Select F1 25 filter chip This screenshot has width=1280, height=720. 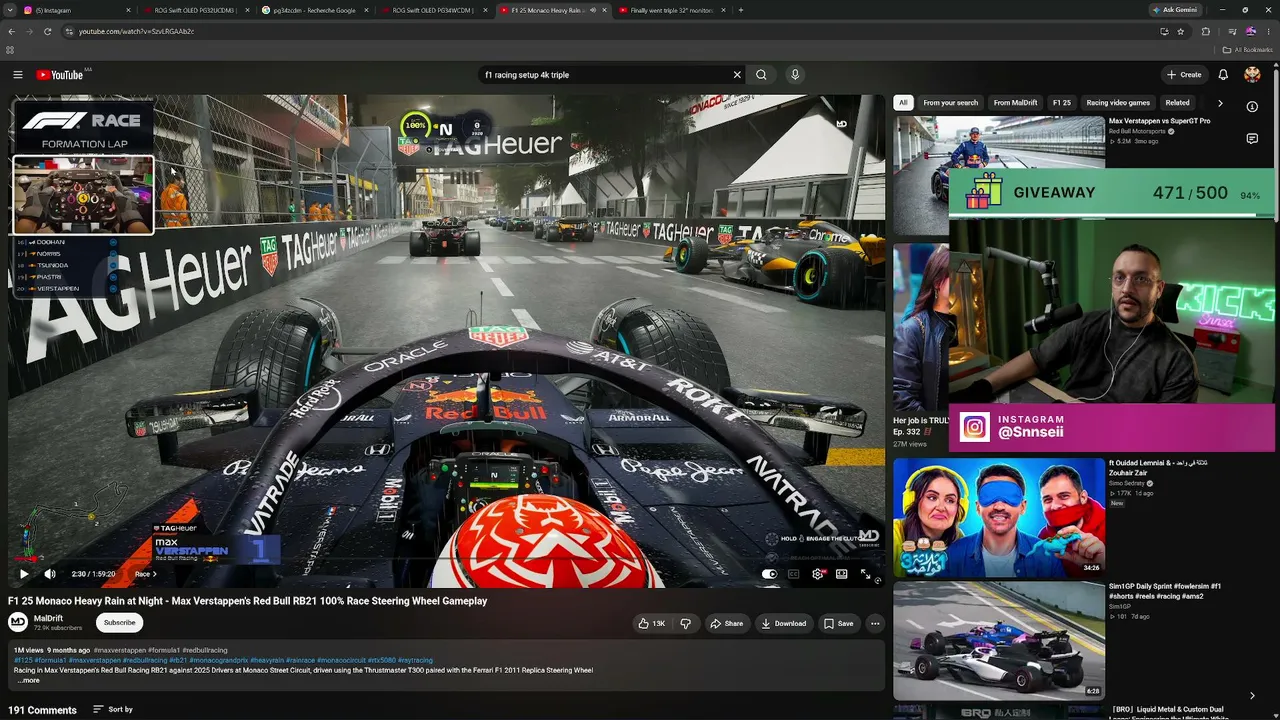[x=1062, y=102]
